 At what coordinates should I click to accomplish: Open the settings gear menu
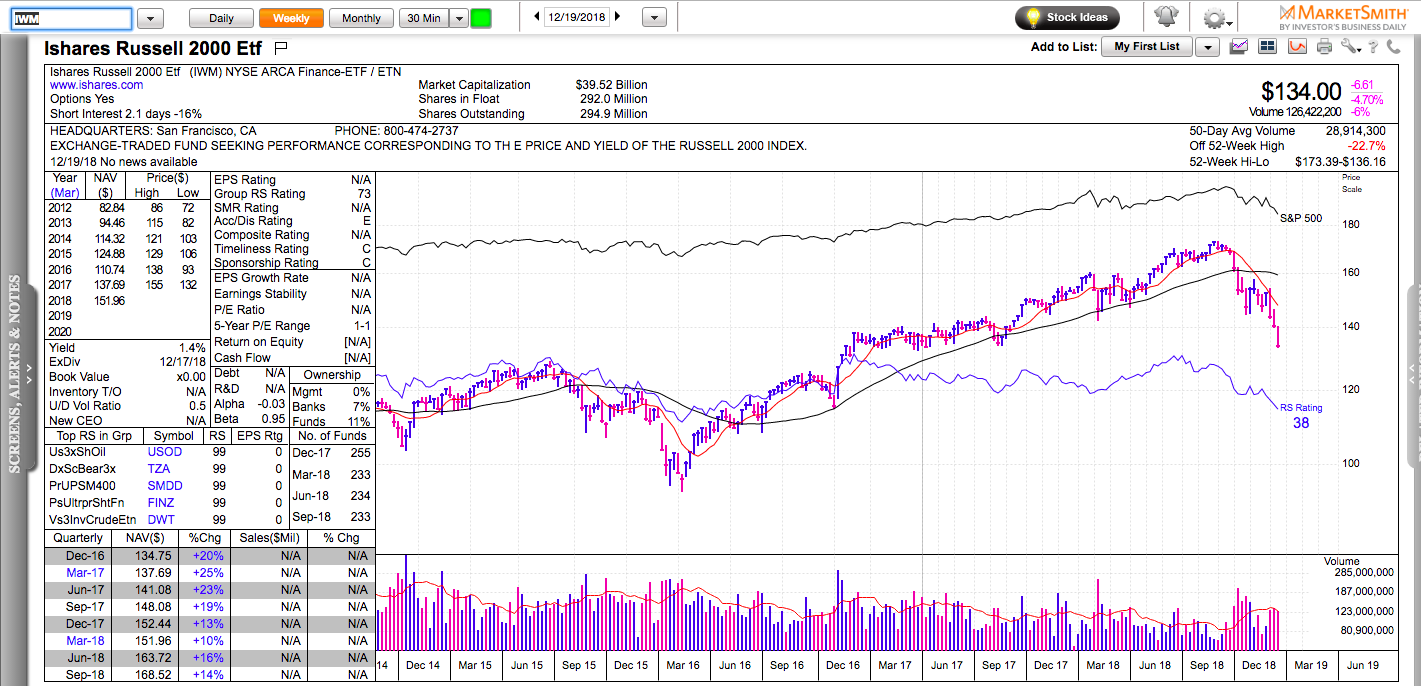[x=1215, y=18]
